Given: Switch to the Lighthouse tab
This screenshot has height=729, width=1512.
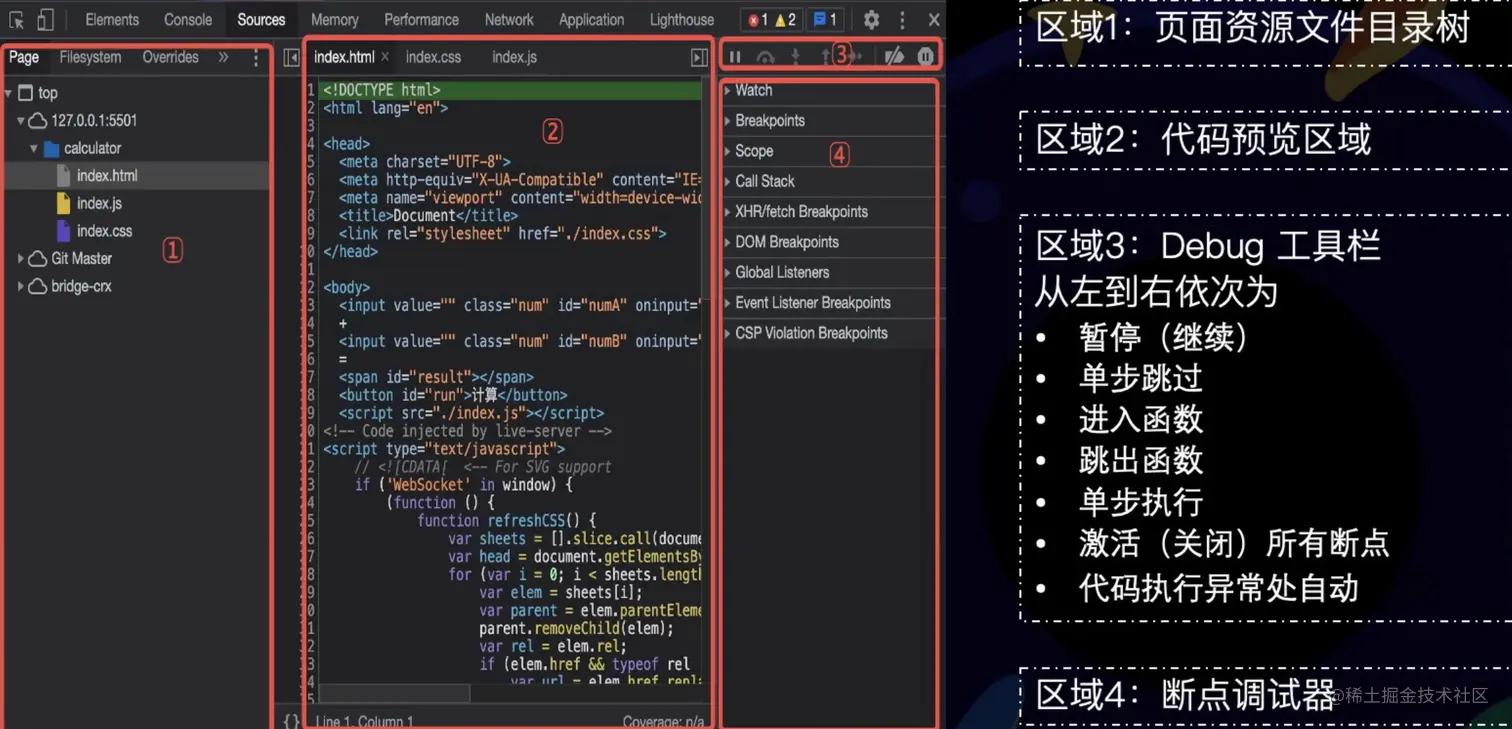Looking at the screenshot, I should (682, 20).
